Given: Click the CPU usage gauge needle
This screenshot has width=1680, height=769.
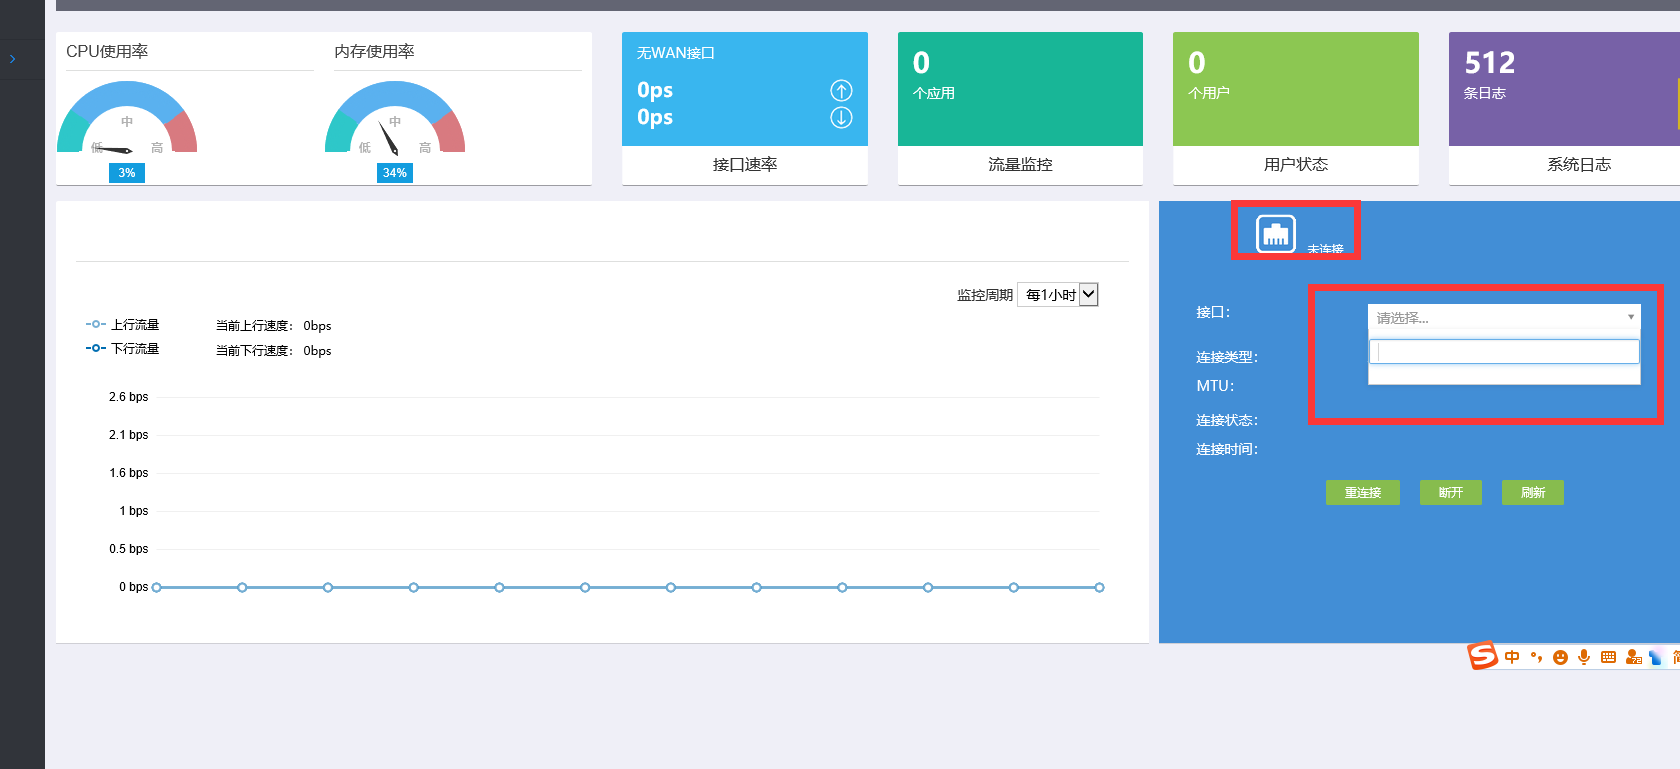Looking at the screenshot, I should (x=114, y=150).
